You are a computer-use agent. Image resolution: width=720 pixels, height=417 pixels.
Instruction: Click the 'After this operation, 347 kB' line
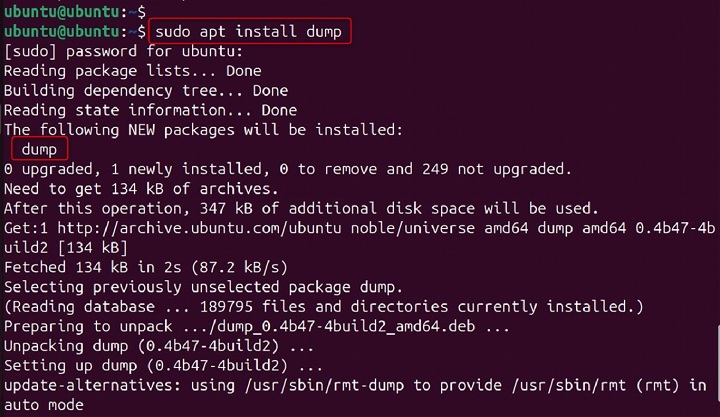point(300,208)
